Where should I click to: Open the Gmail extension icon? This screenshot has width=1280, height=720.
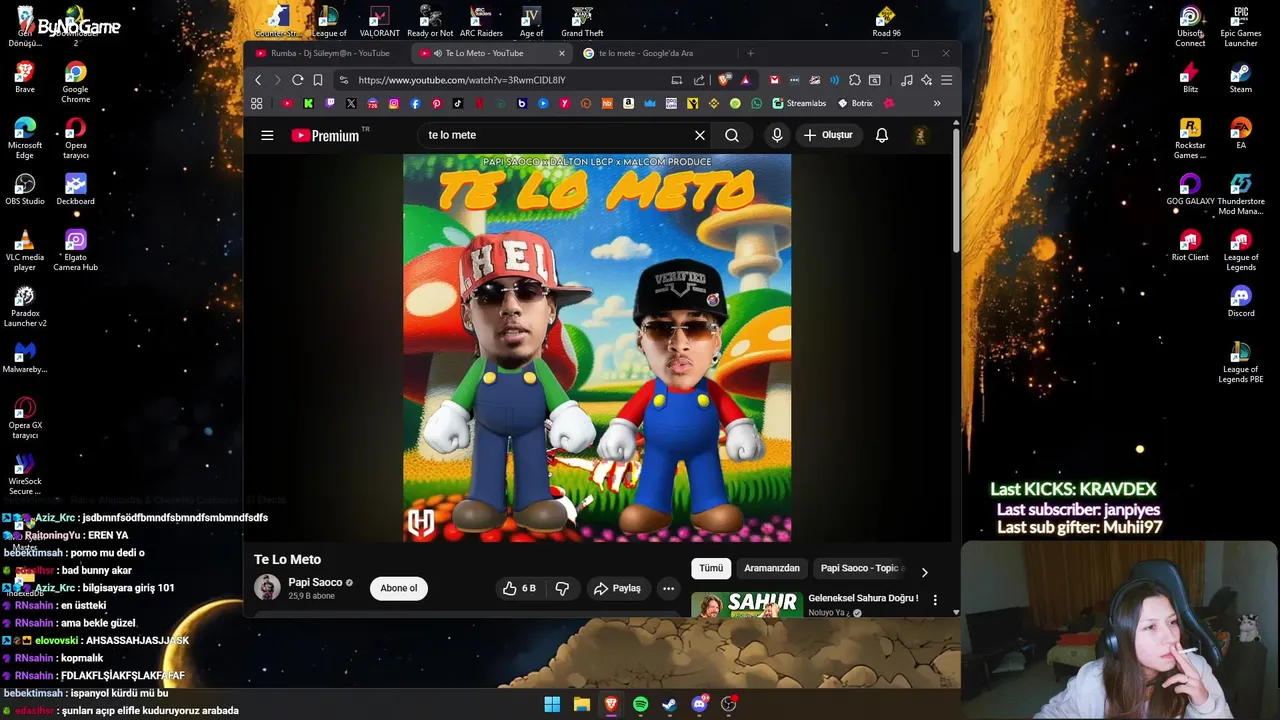pos(774,80)
